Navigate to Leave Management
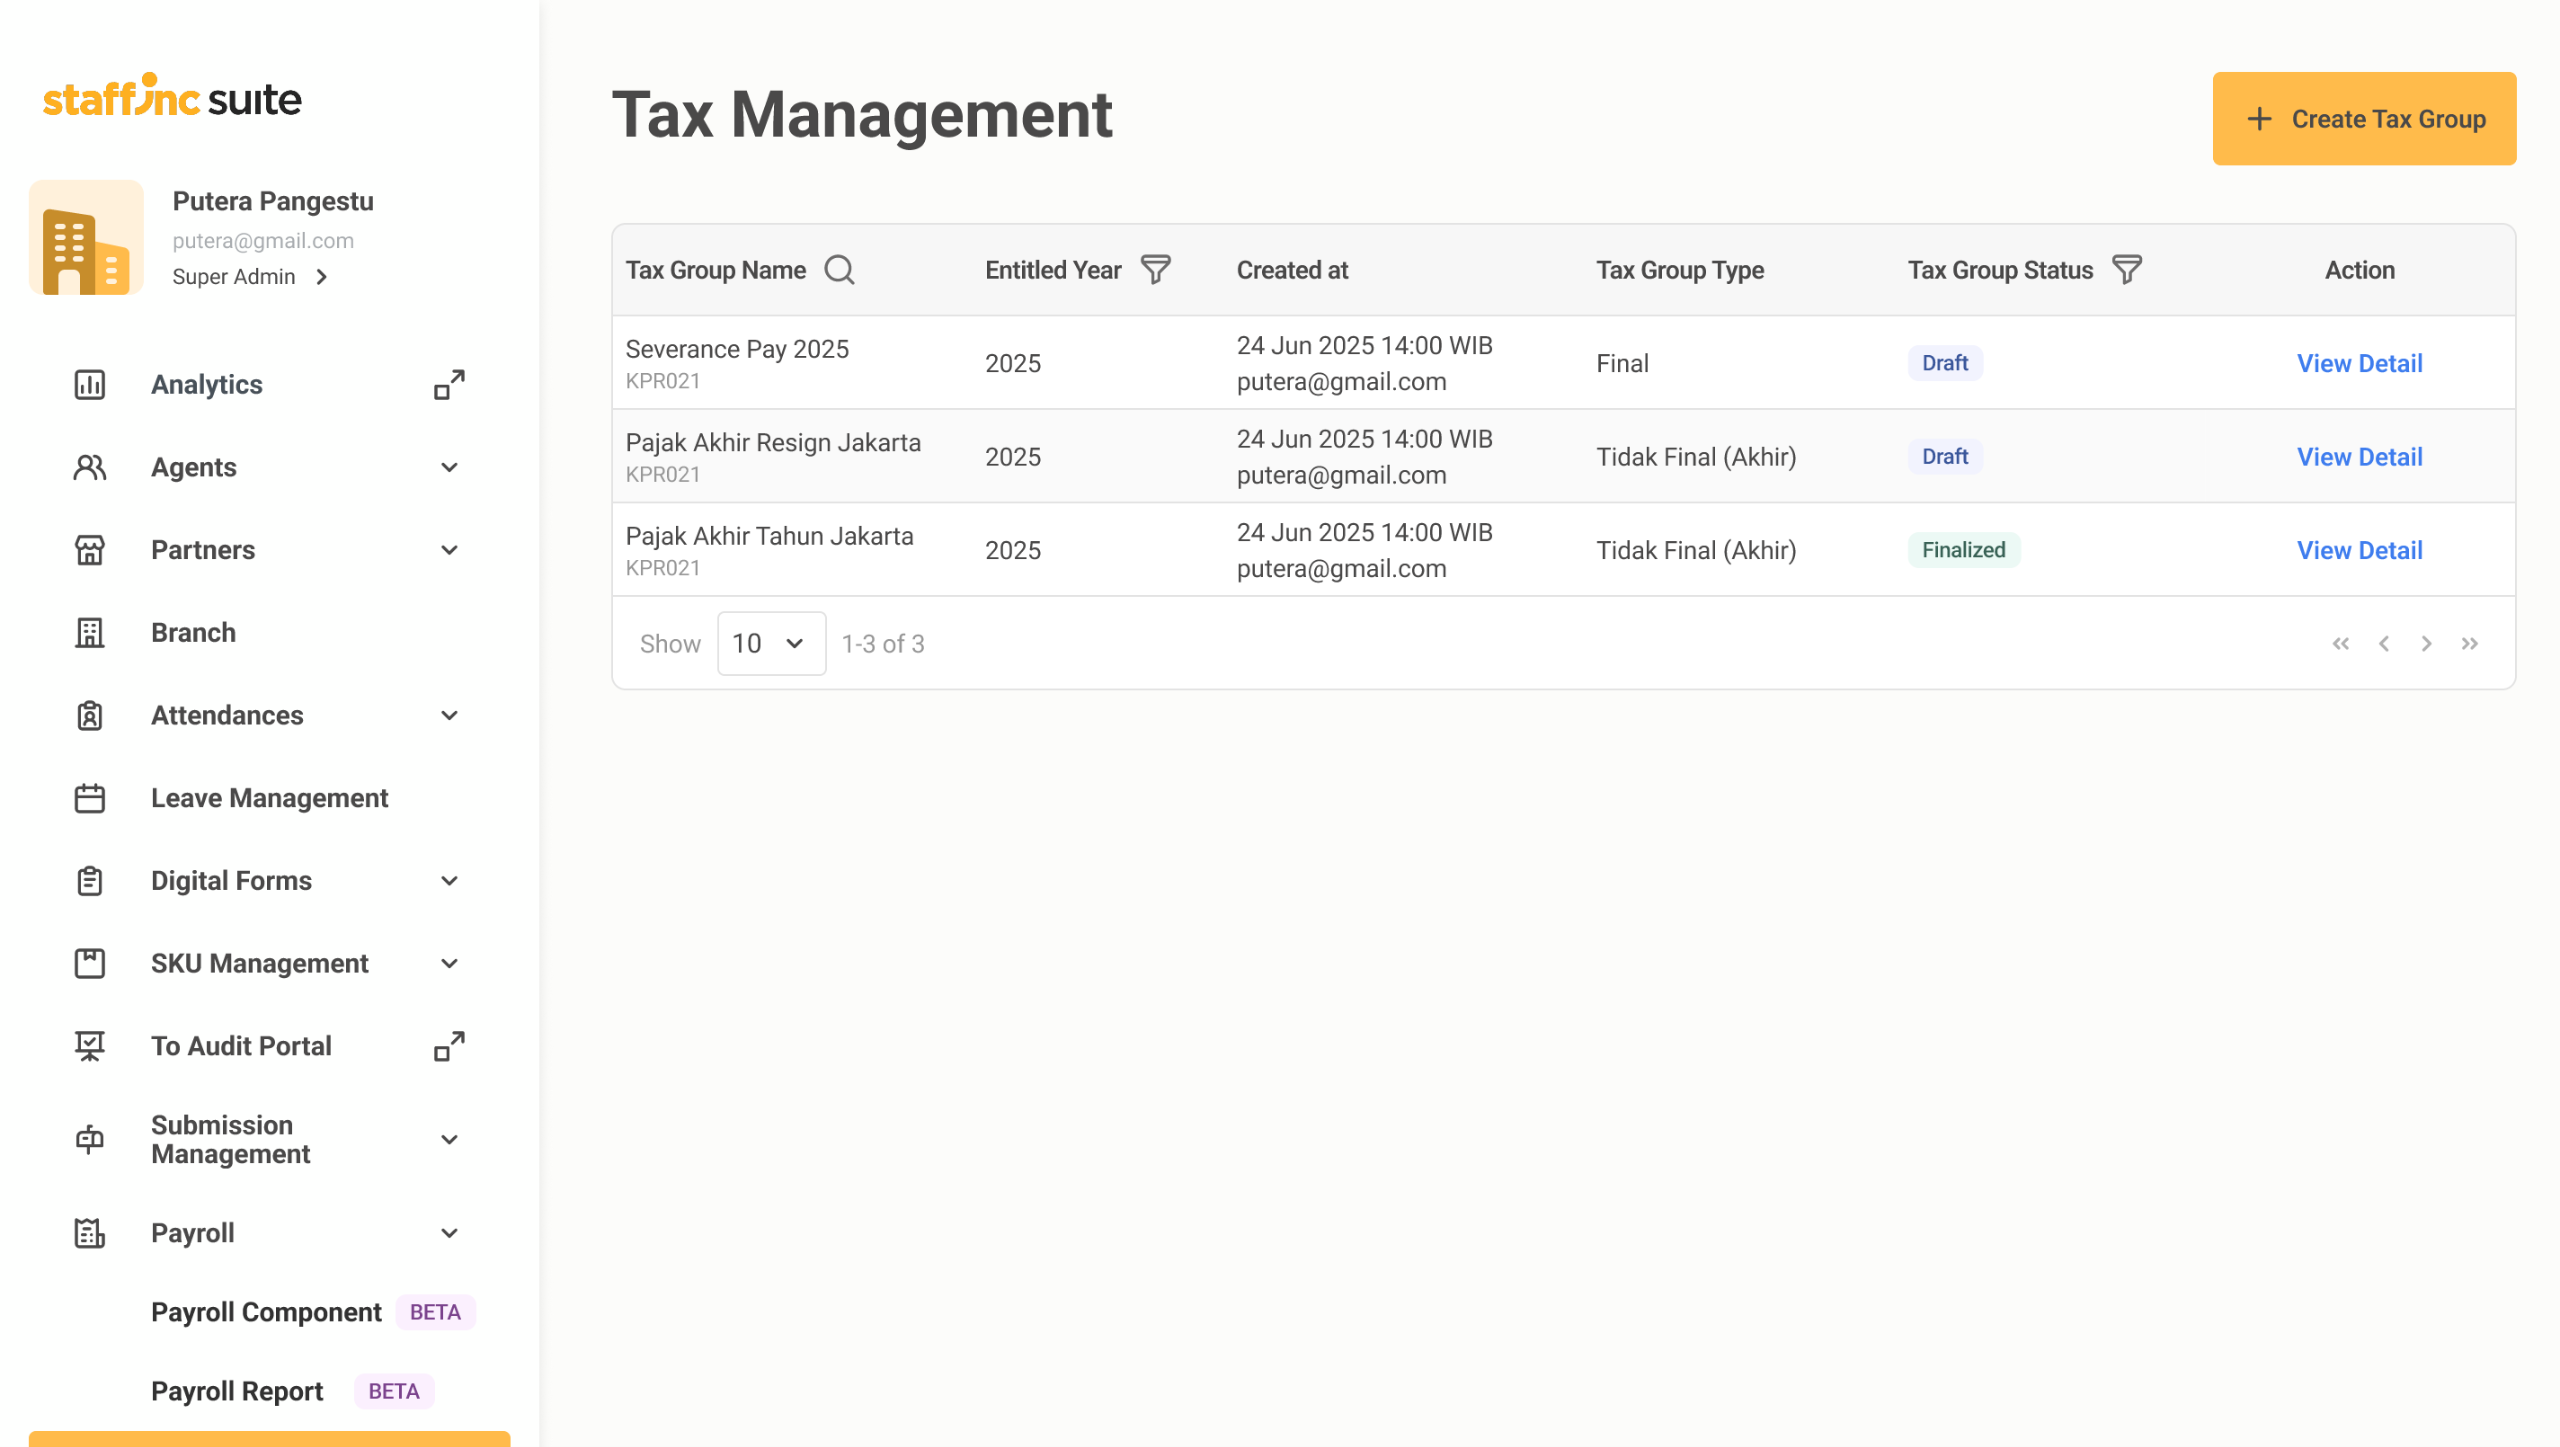 [269, 798]
